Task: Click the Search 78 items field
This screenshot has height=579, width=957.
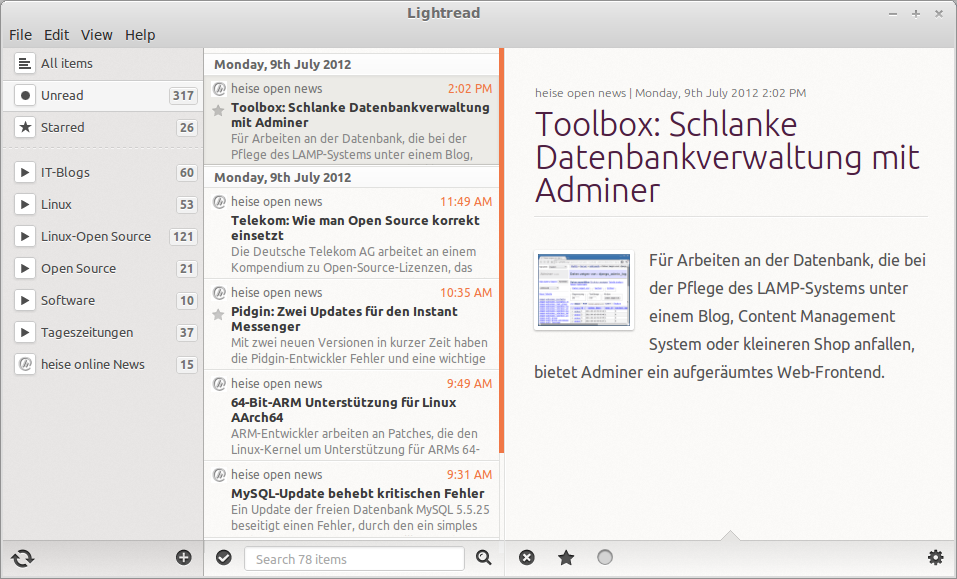Action: click(x=354, y=559)
